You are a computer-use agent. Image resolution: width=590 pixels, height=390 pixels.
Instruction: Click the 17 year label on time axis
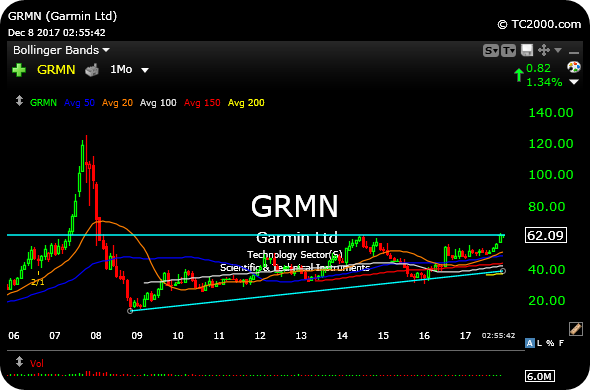click(x=465, y=335)
